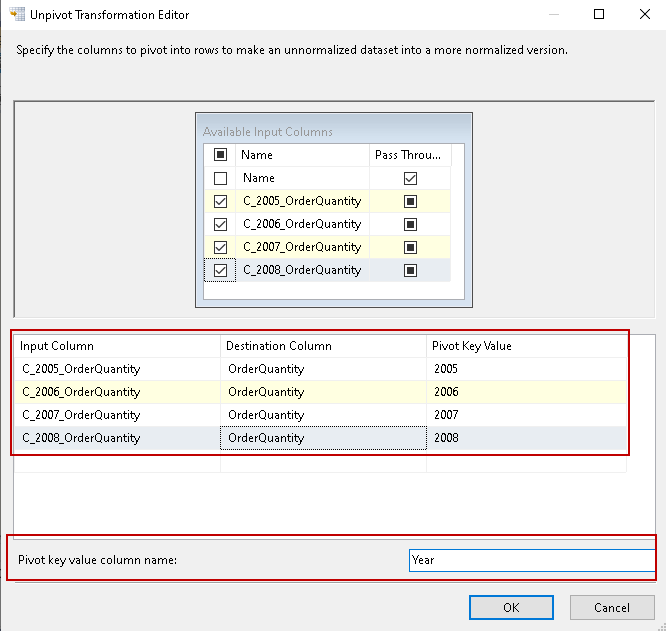666x631 pixels.
Task: Uncheck the C_2007_OrderQuantity checkbox
Action: [x=221, y=247]
